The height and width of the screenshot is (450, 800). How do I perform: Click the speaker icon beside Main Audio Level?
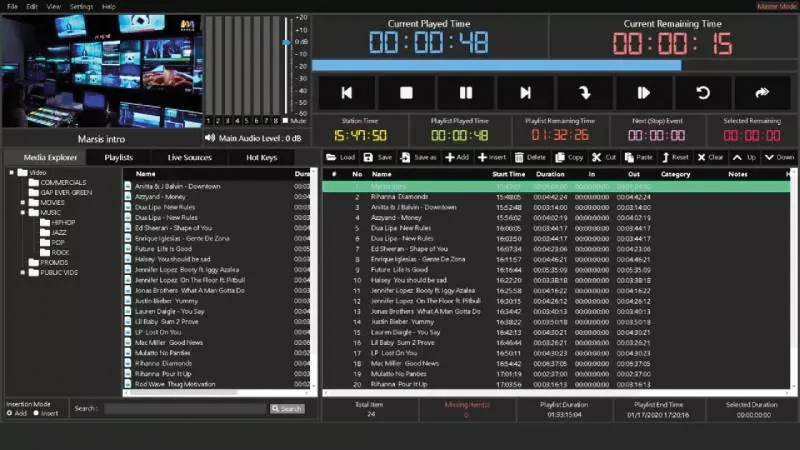coord(210,138)
